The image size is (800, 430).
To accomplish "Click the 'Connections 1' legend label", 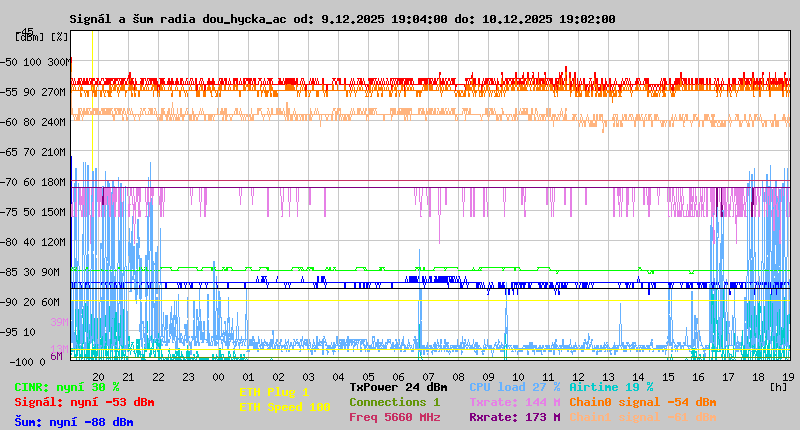I will tap(394, 402).
